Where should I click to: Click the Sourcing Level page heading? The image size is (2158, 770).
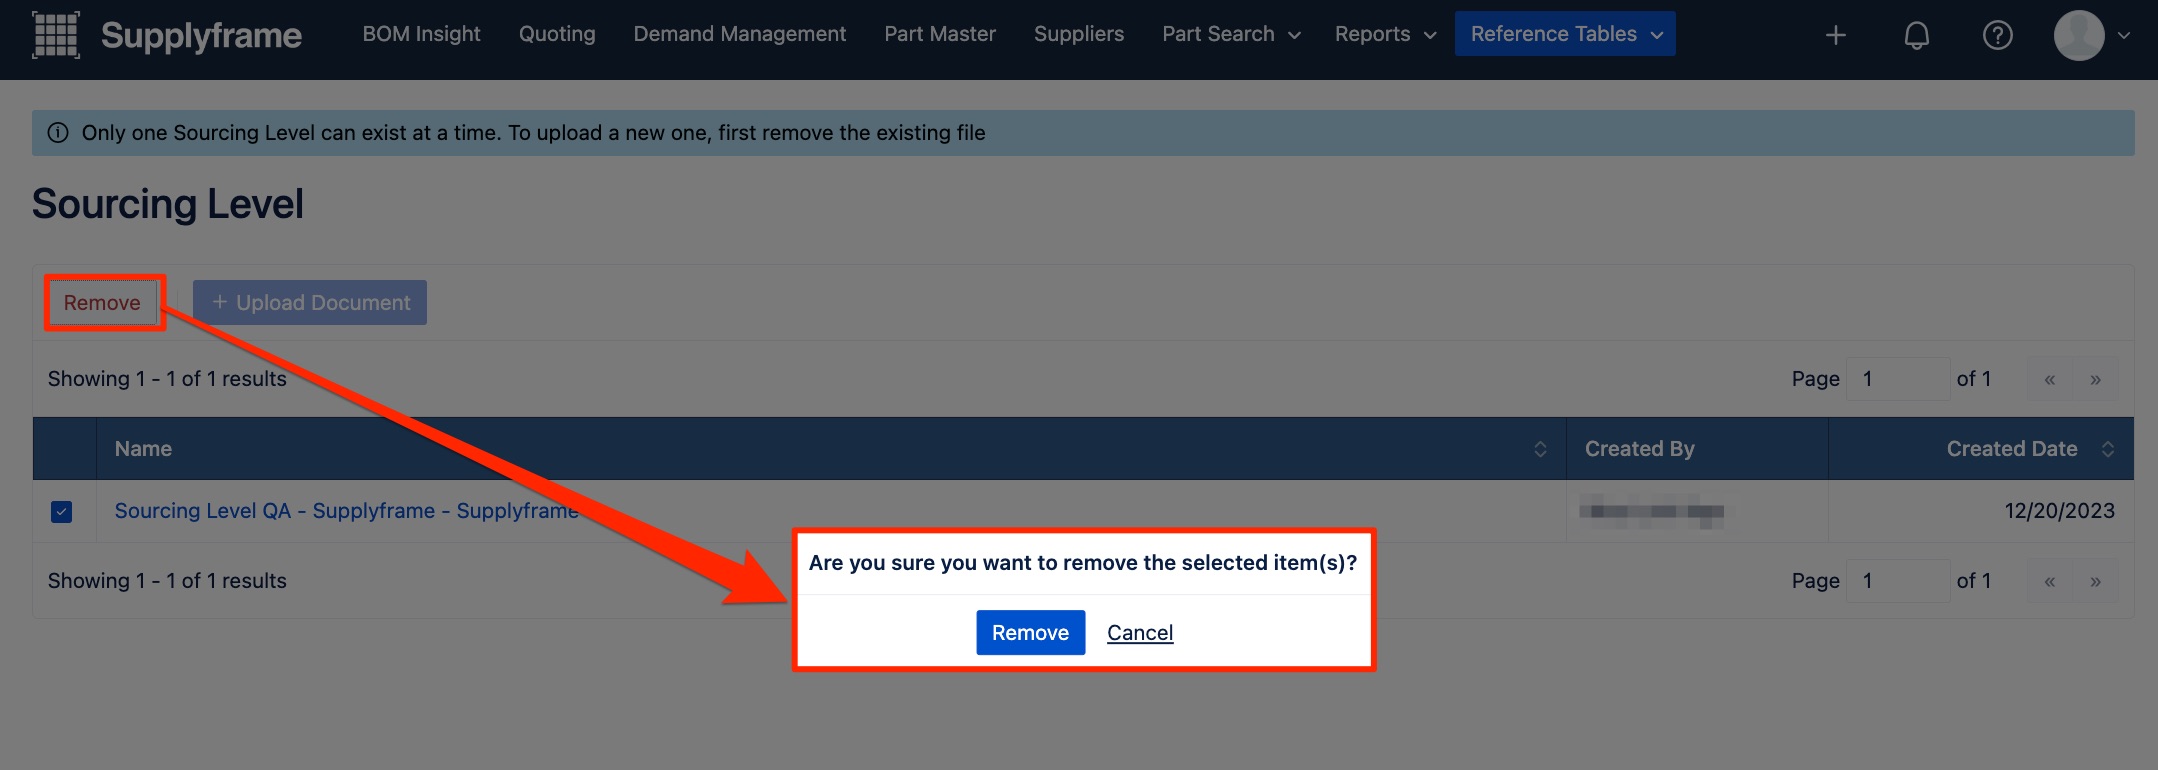[168, 204]
